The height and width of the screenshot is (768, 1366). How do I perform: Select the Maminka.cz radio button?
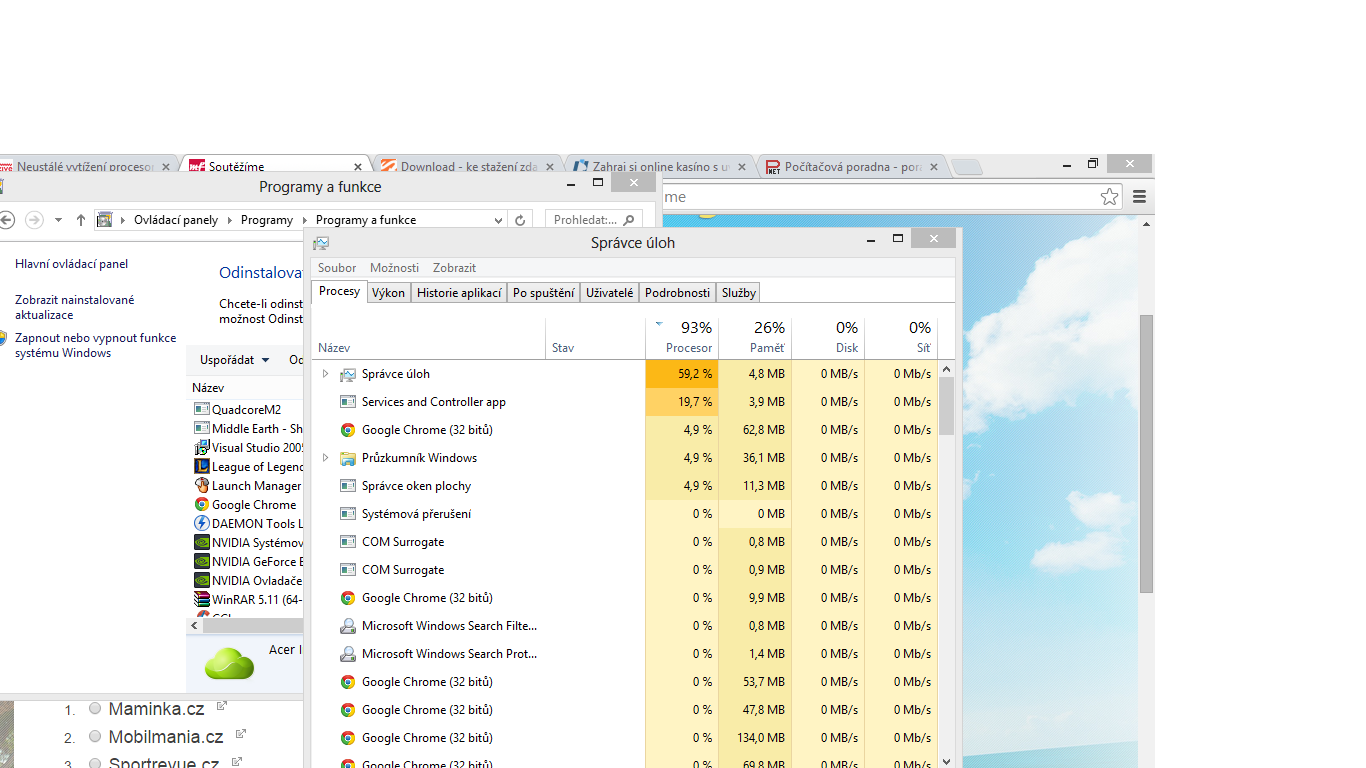click(95, 708)
